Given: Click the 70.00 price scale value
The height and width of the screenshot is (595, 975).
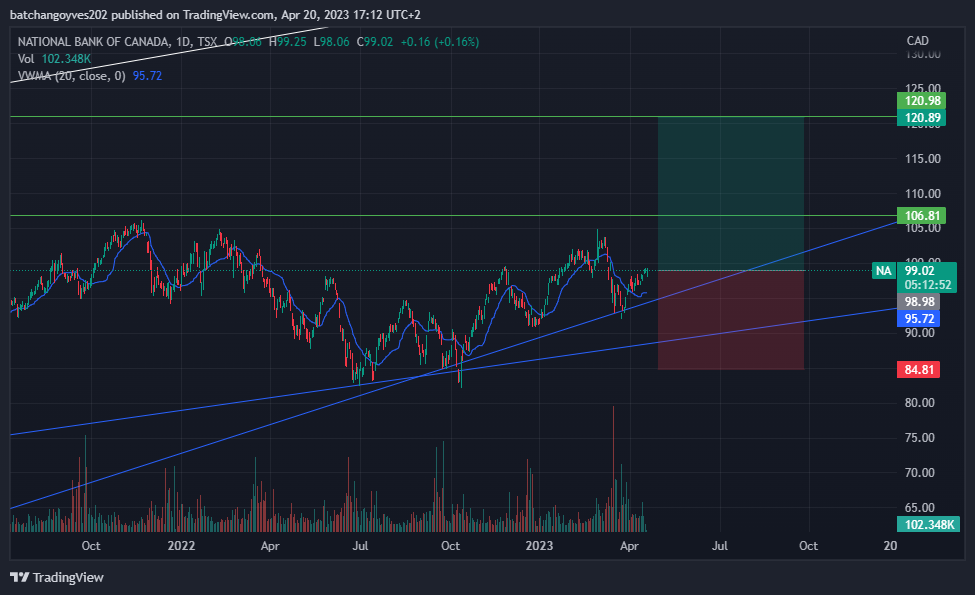Looking at the screenshot, I should [920, 473].
